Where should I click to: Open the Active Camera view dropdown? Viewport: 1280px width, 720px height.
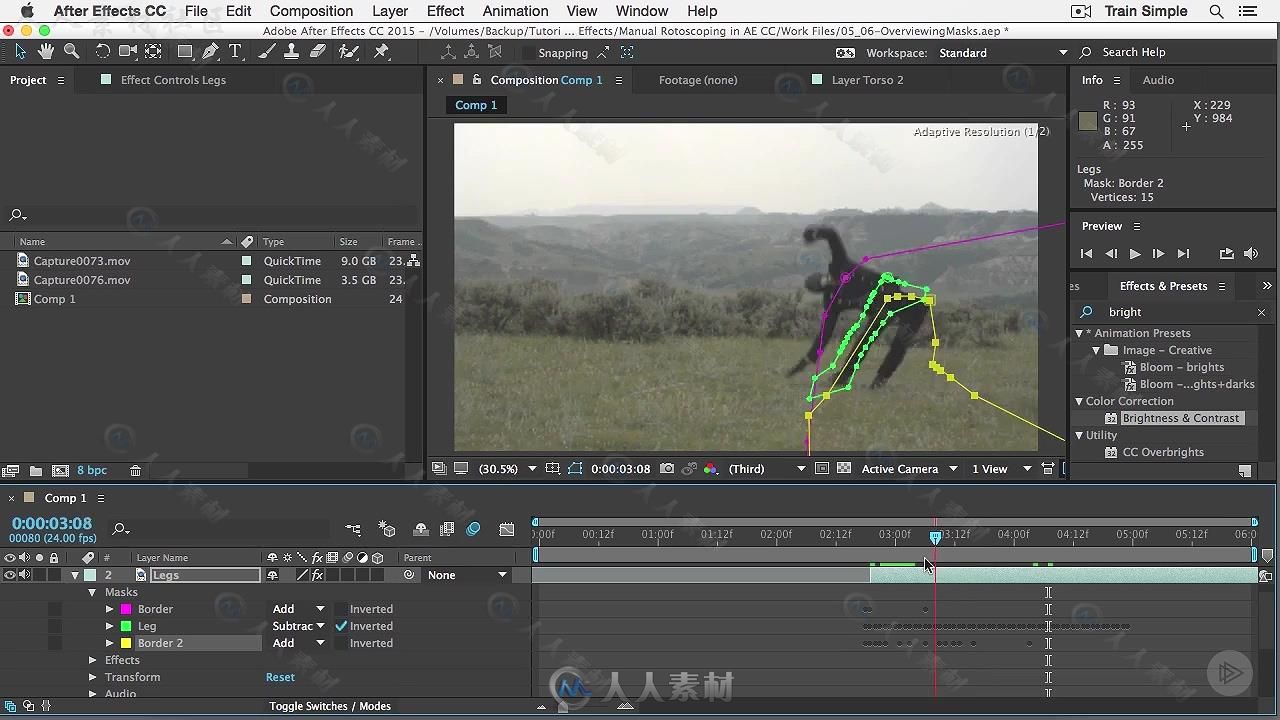pos(909,469)
